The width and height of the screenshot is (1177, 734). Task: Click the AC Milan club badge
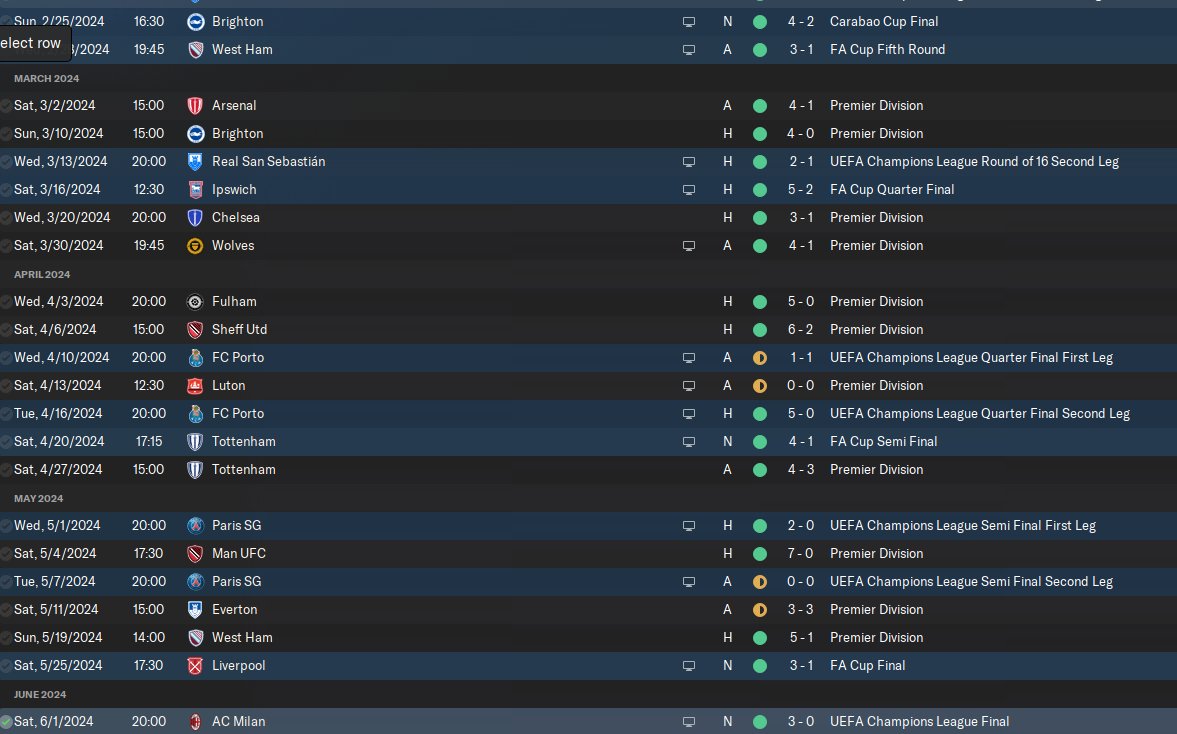pyautogui.click(x=195, y=722)
